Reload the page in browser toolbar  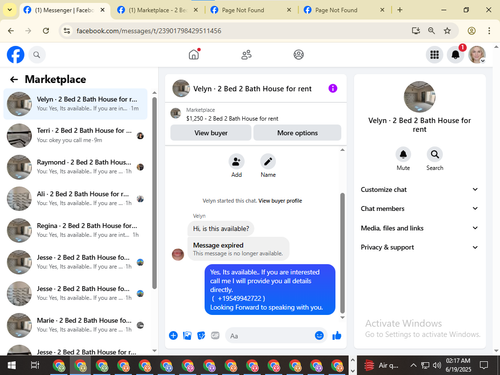(46, 31)
